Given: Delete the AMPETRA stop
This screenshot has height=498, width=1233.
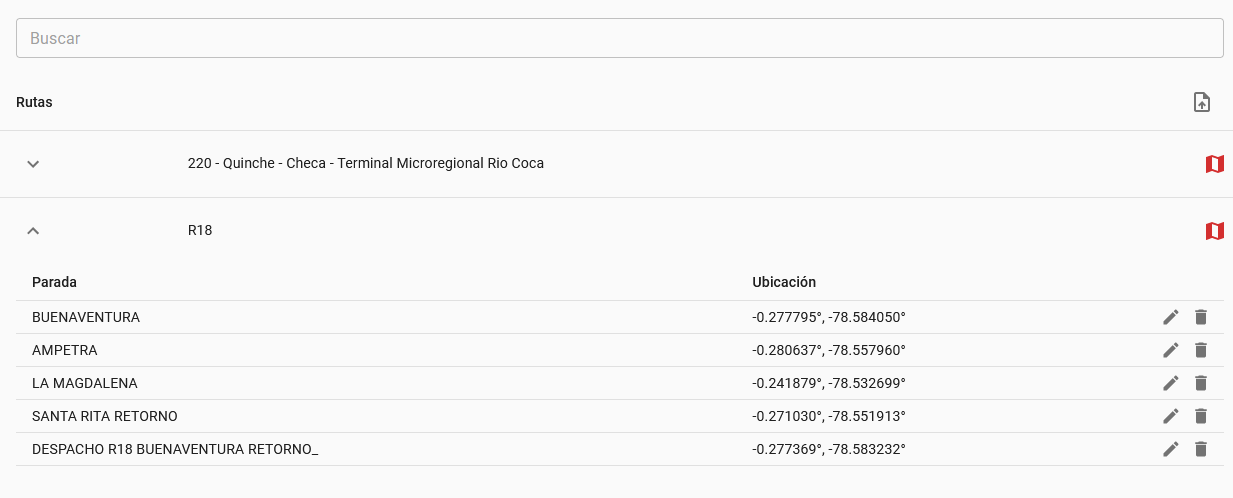Looking at the screenshot, I should 1201,350.
